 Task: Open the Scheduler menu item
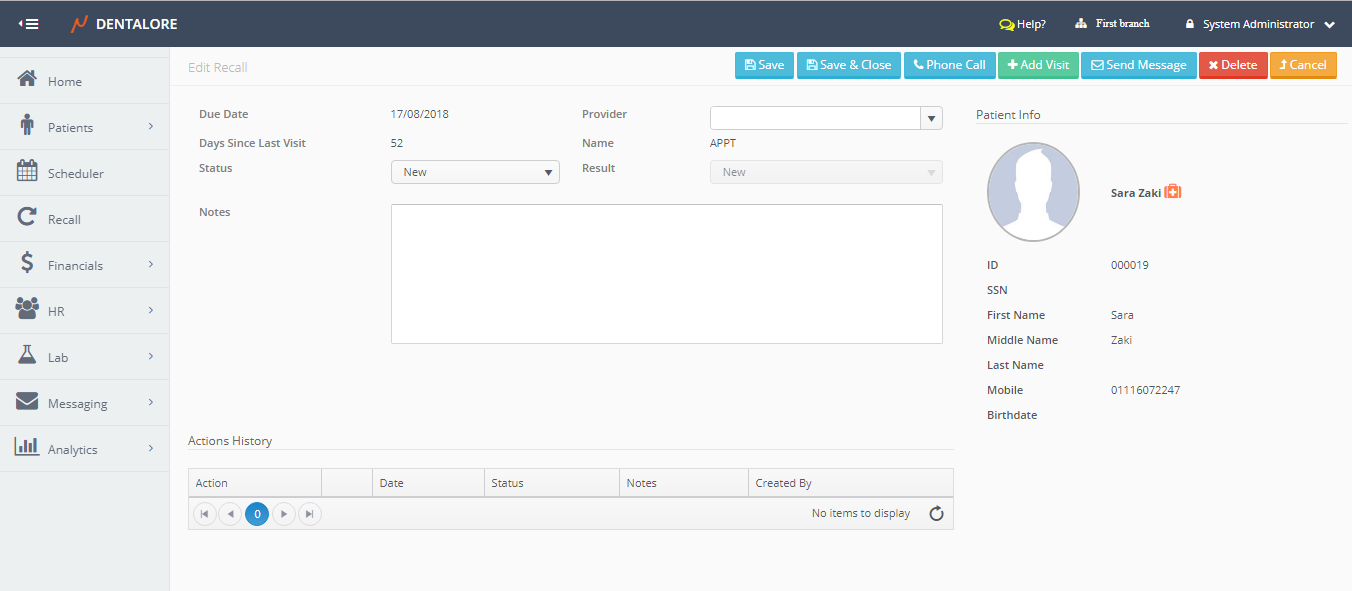[75, 173]
